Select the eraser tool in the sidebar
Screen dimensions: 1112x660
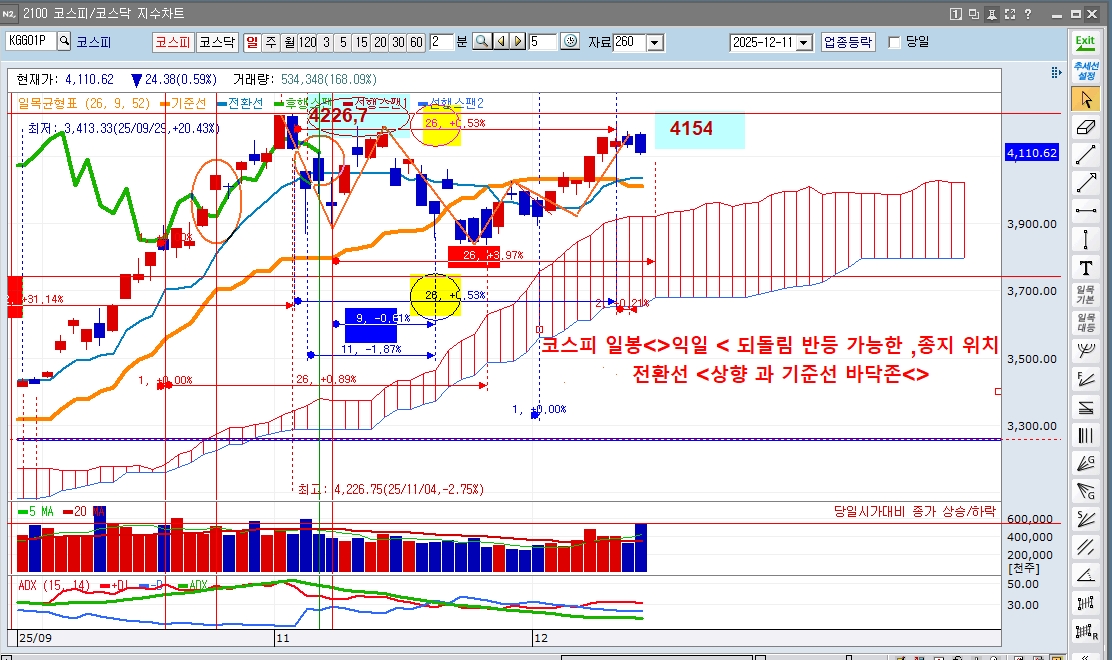point(1085,127)
